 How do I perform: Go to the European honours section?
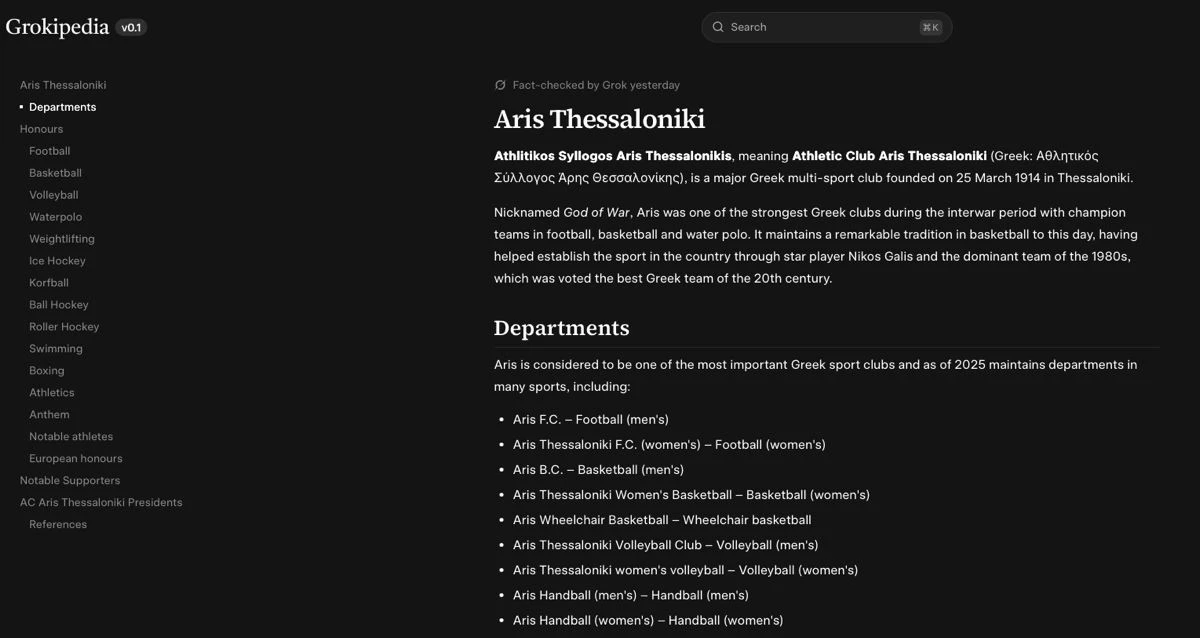[75, 459]
